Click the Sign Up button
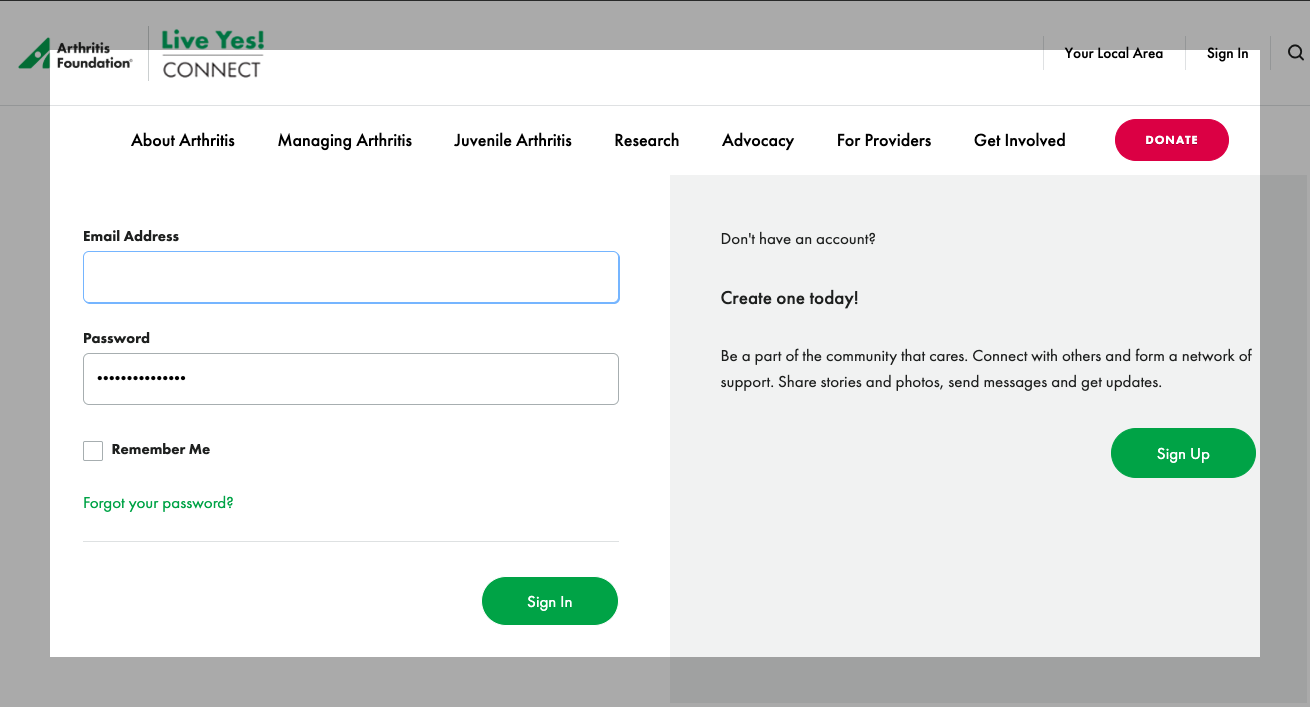 click(1183, 453)
